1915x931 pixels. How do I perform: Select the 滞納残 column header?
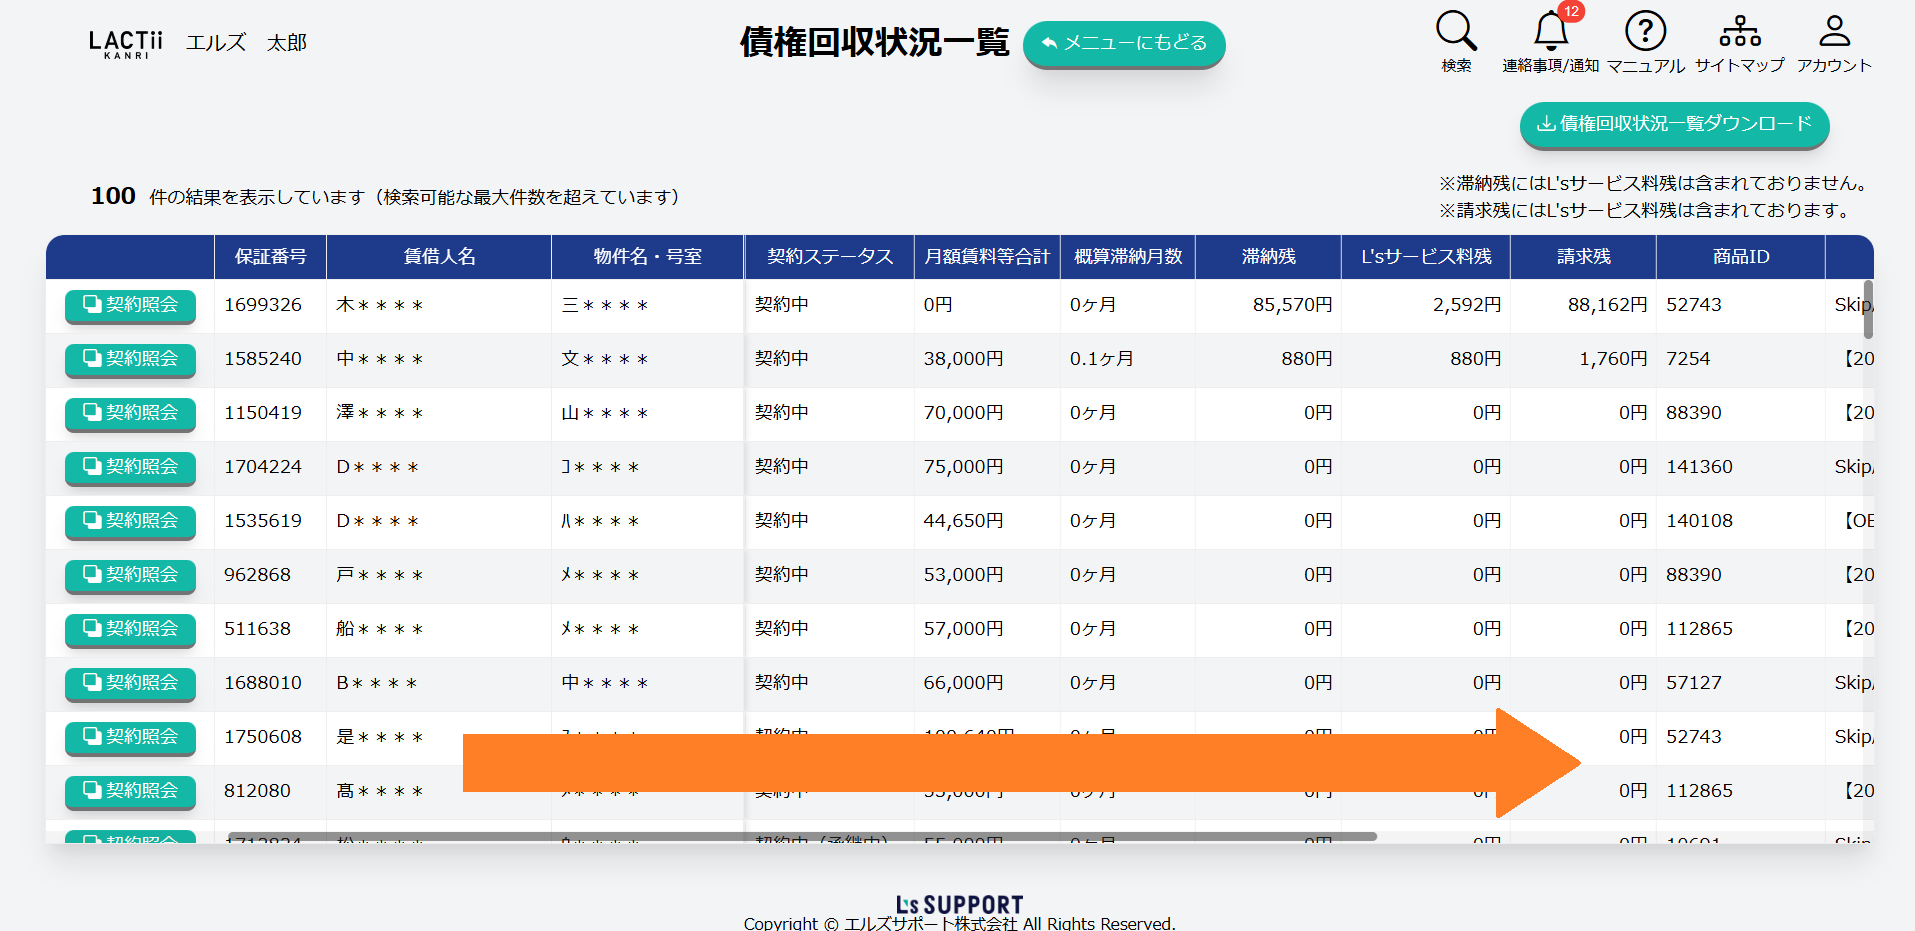click(x=1268, y=257)
